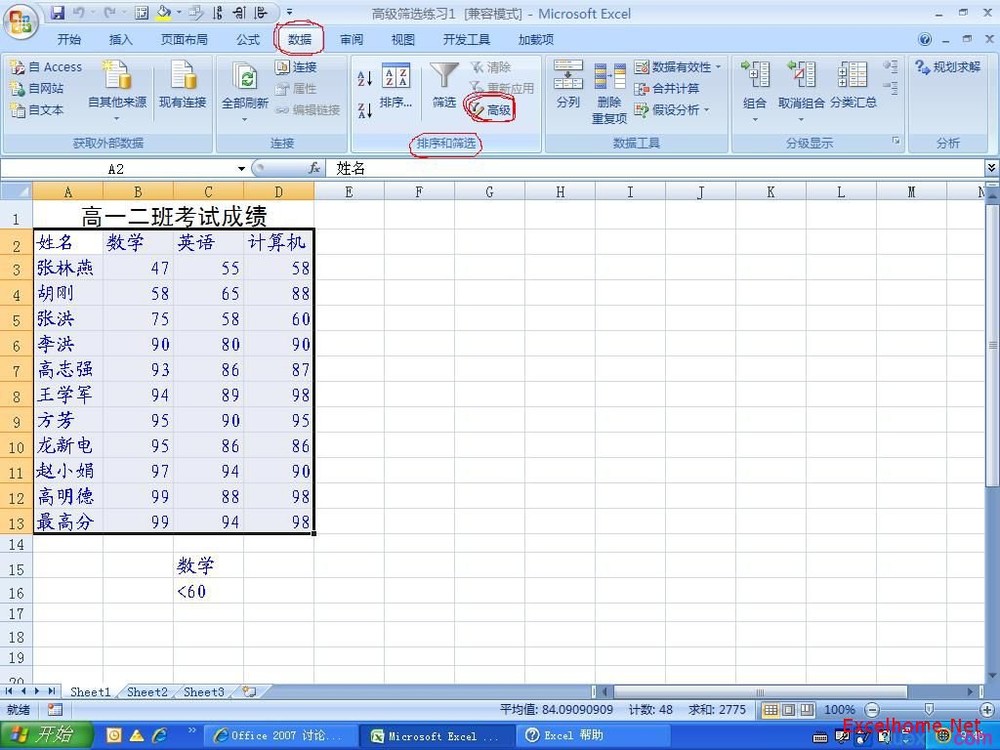This screenshot has width=1000, height=750.
Task: Click Consolidate (合并计算)
Action: pos(667,88)
